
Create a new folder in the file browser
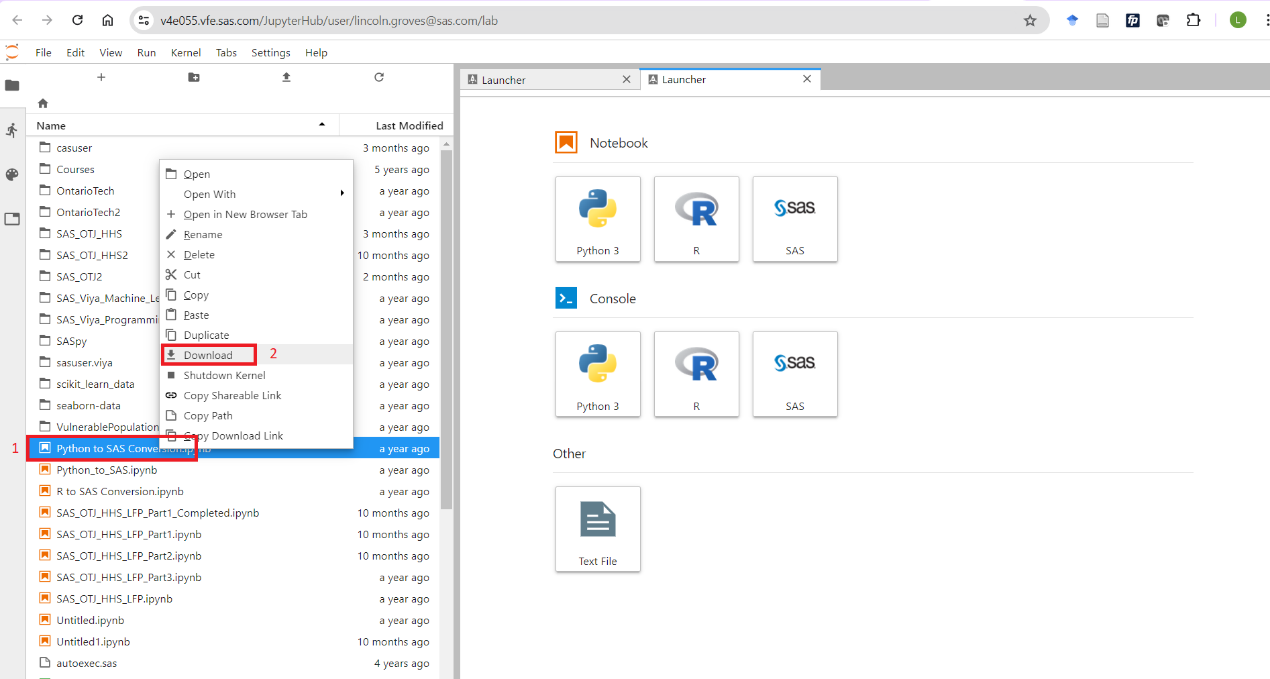tap(193, 77)
